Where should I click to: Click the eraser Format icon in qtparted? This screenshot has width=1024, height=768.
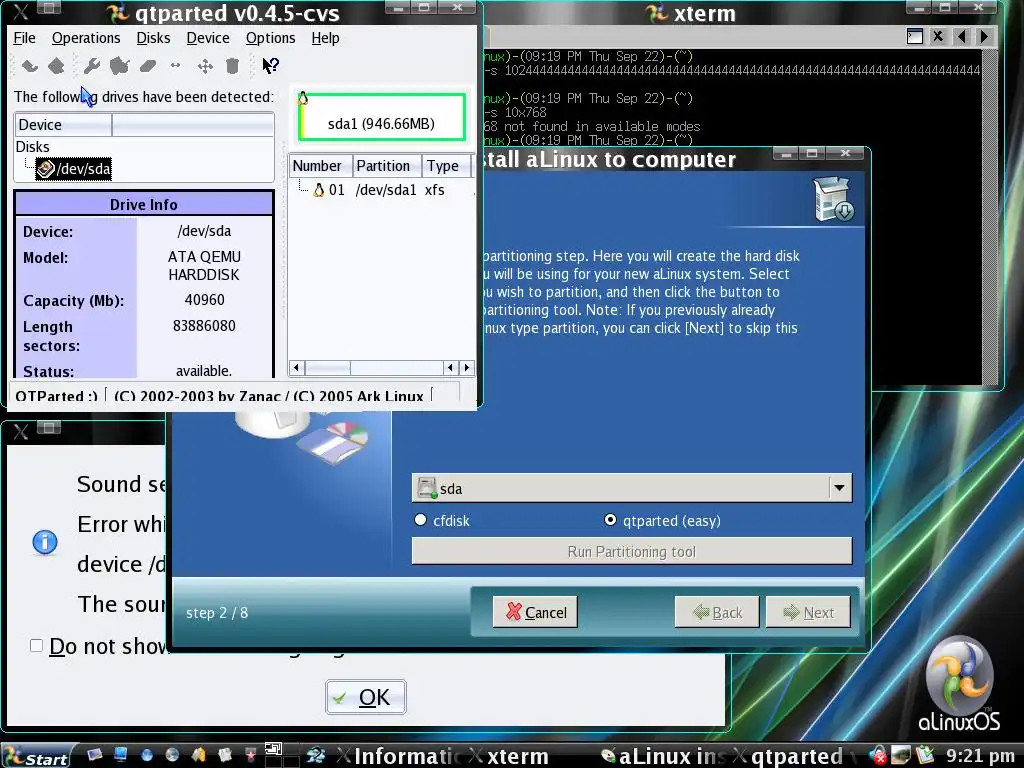coord(148,65)
